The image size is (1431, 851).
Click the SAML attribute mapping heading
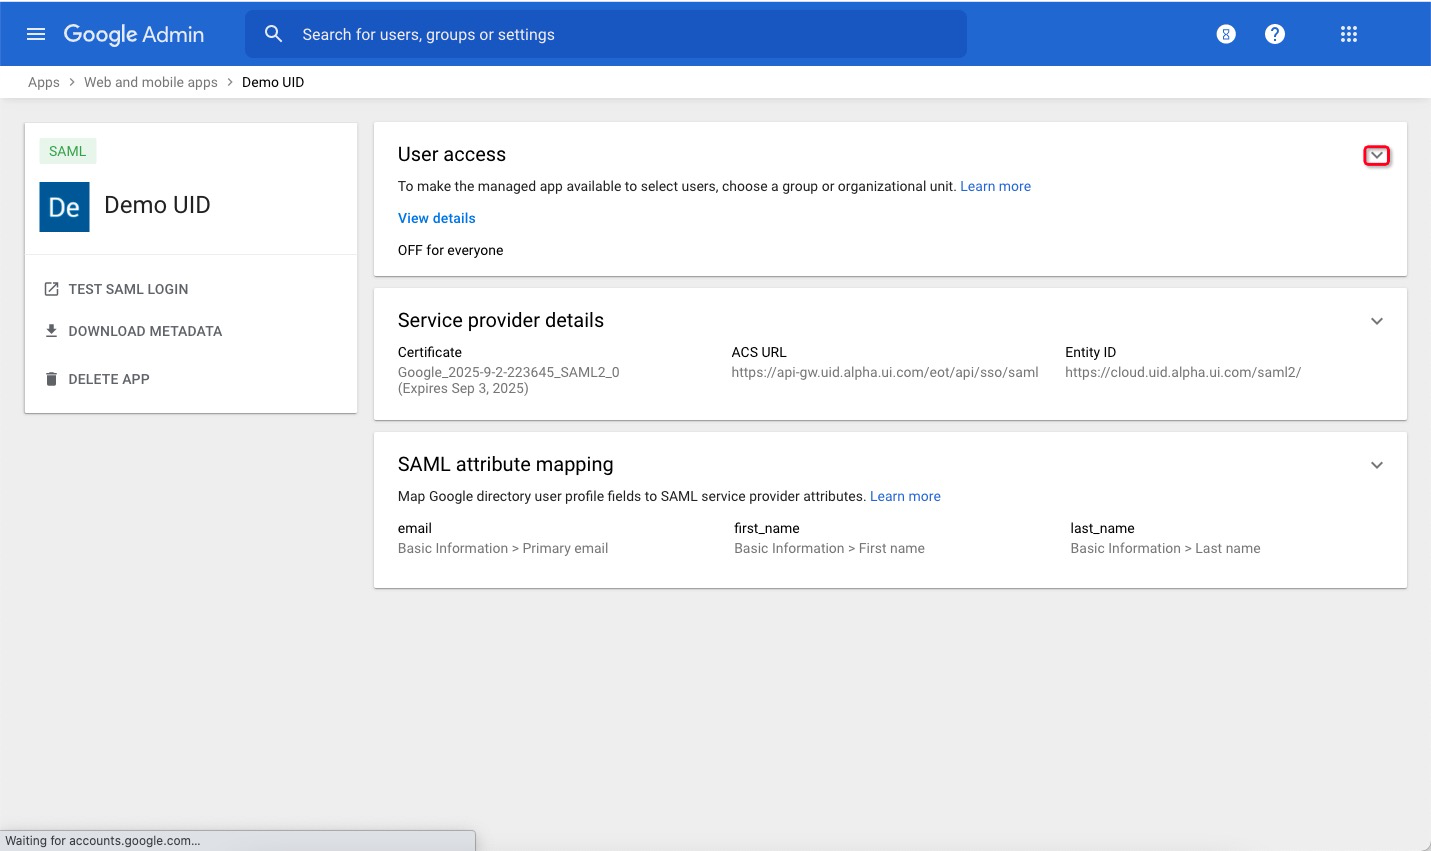(506, 464)
